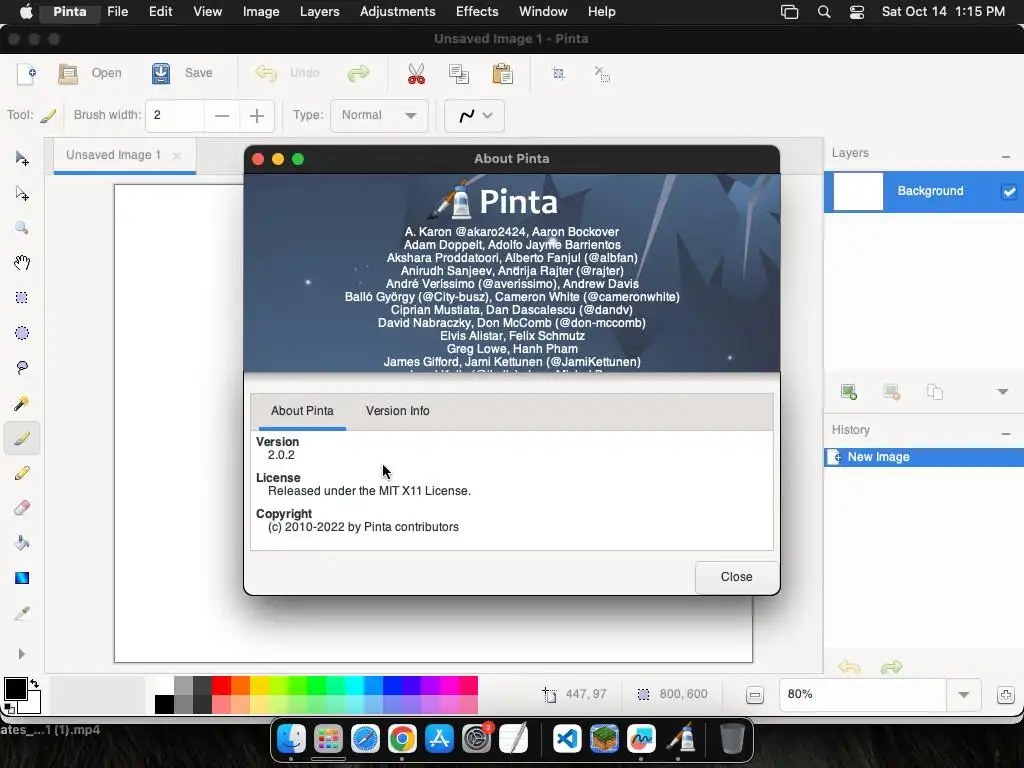Viewport: 1024px width, 768px height.
Task: Decrease brush width with minus button
Action: [x=222, y=116]
